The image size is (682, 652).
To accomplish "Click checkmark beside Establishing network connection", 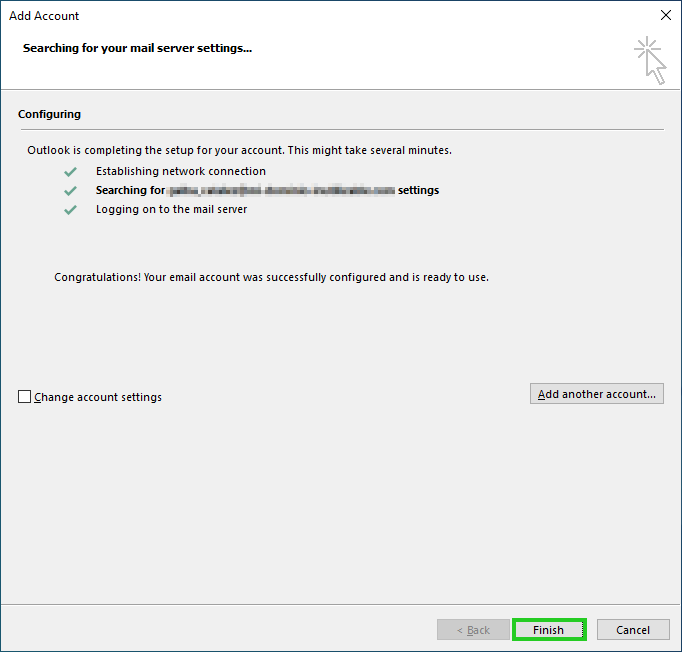I will click(70, 172).
